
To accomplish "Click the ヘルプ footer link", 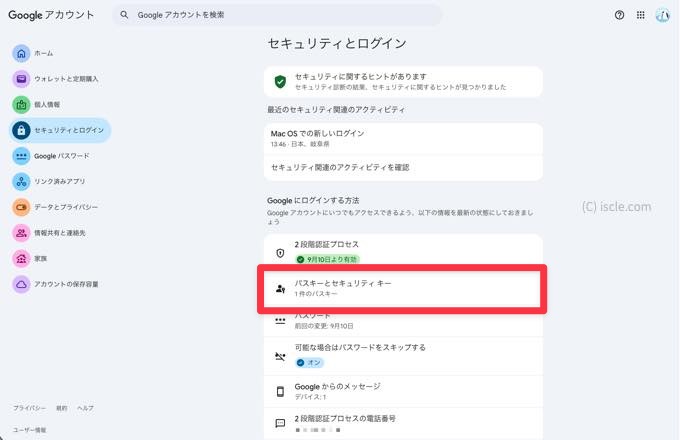I will 85,408.
